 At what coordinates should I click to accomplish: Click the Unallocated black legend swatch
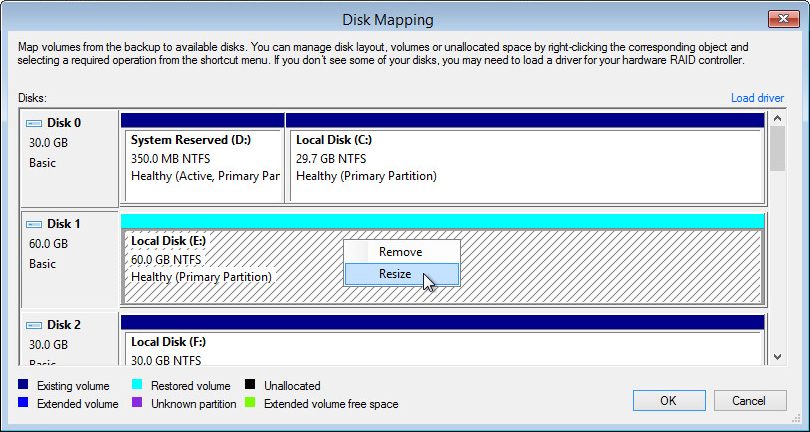coord(250,385)
